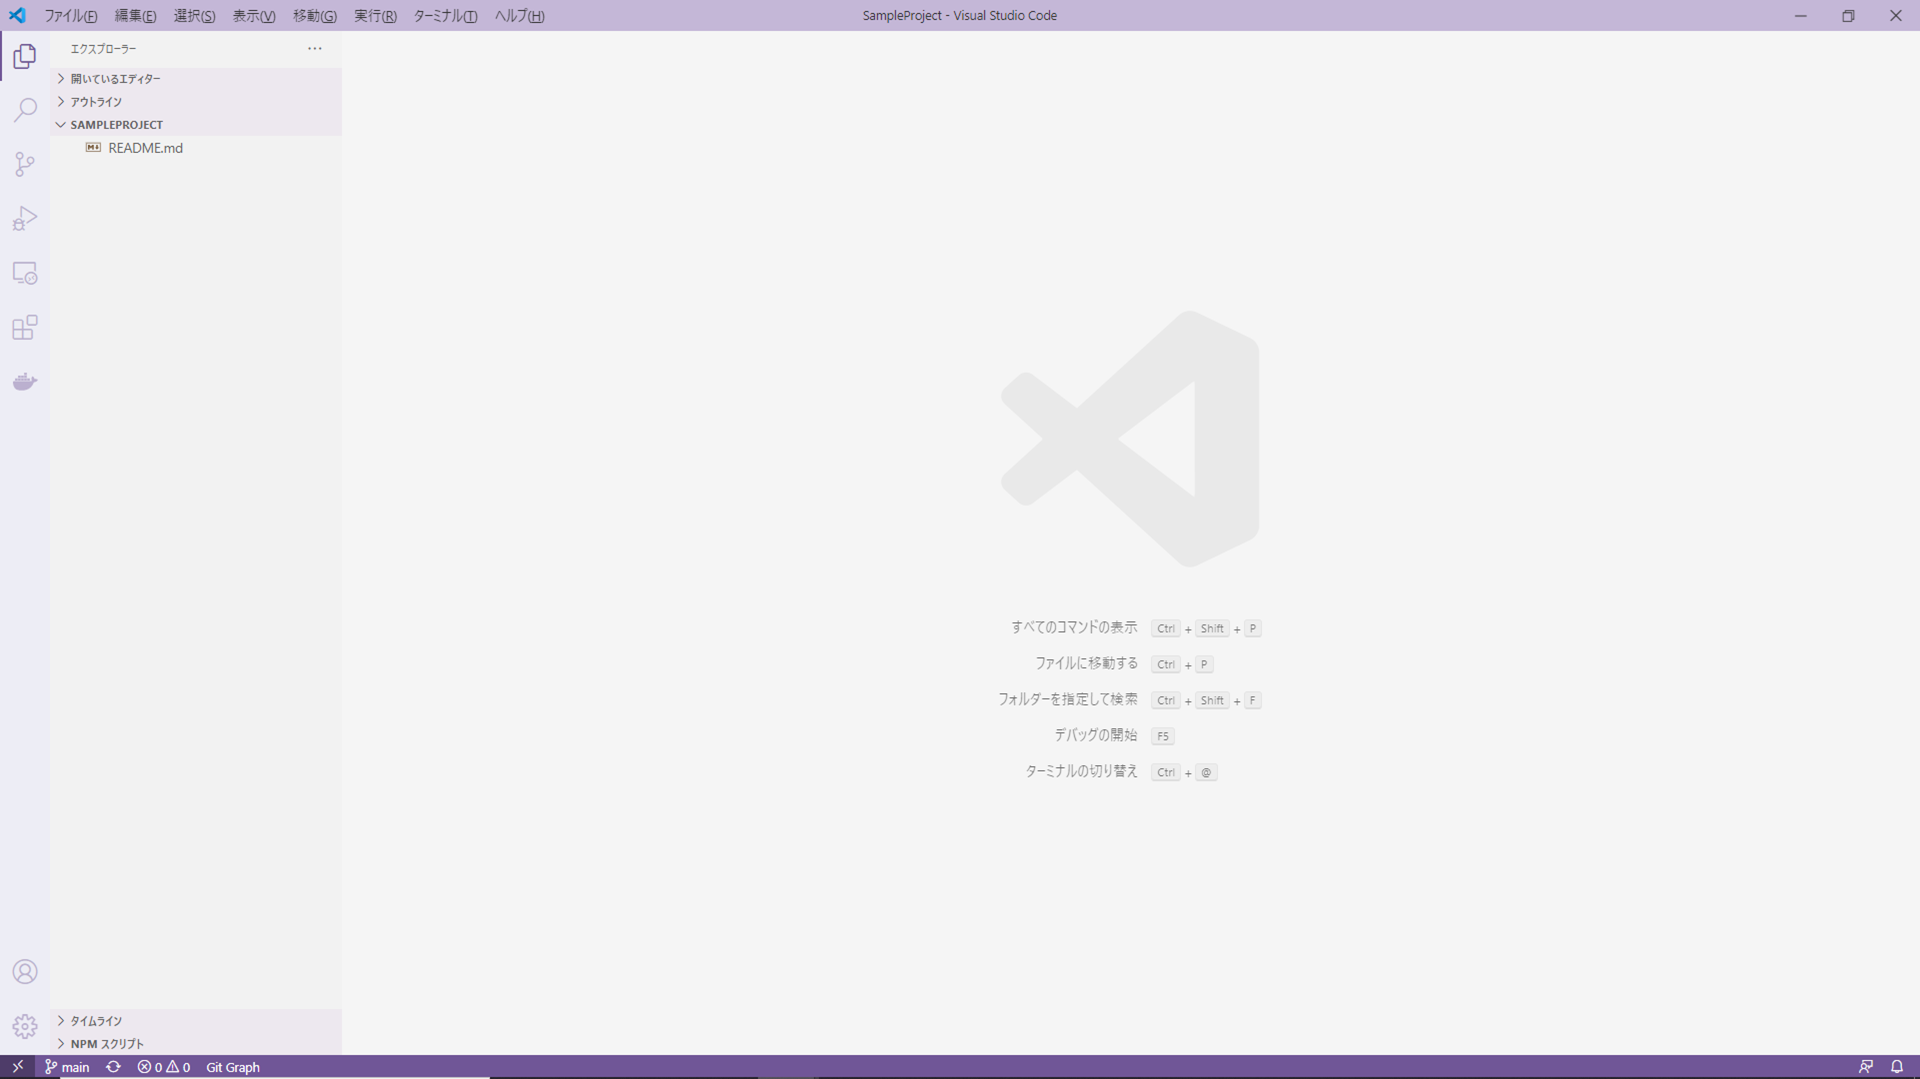Click デバッグの開始 hint text

[x=1095, y=736]
